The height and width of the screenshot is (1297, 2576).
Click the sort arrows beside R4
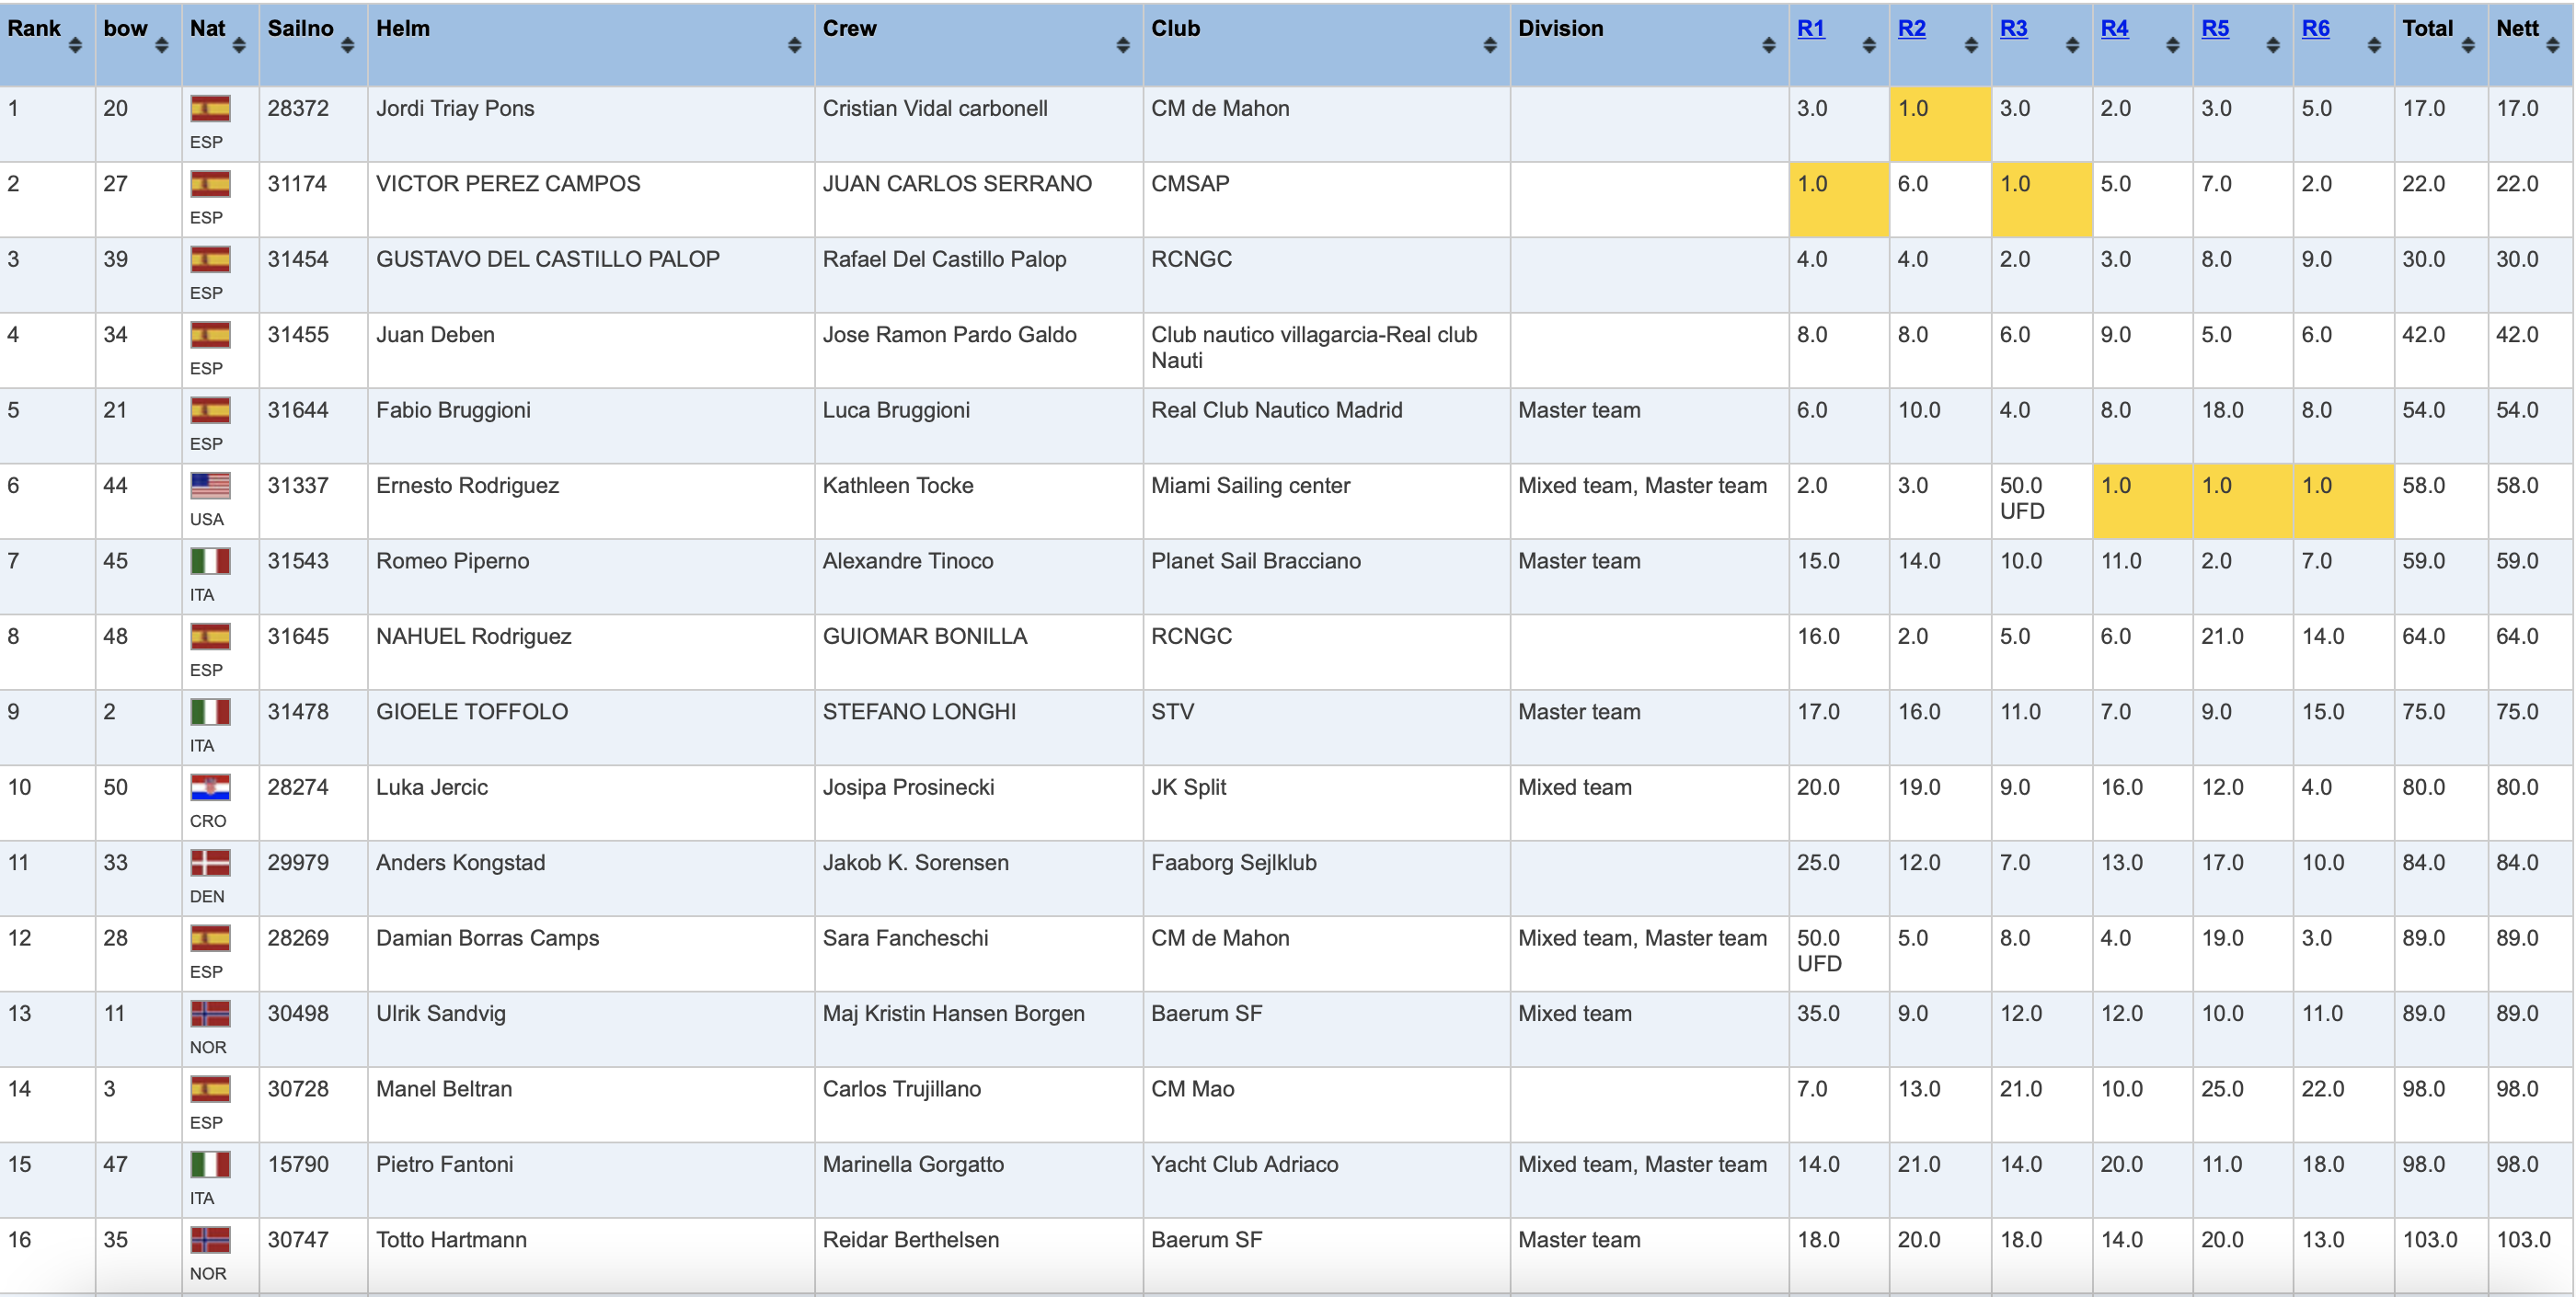pyautogui.click(x=2173, y=45)
